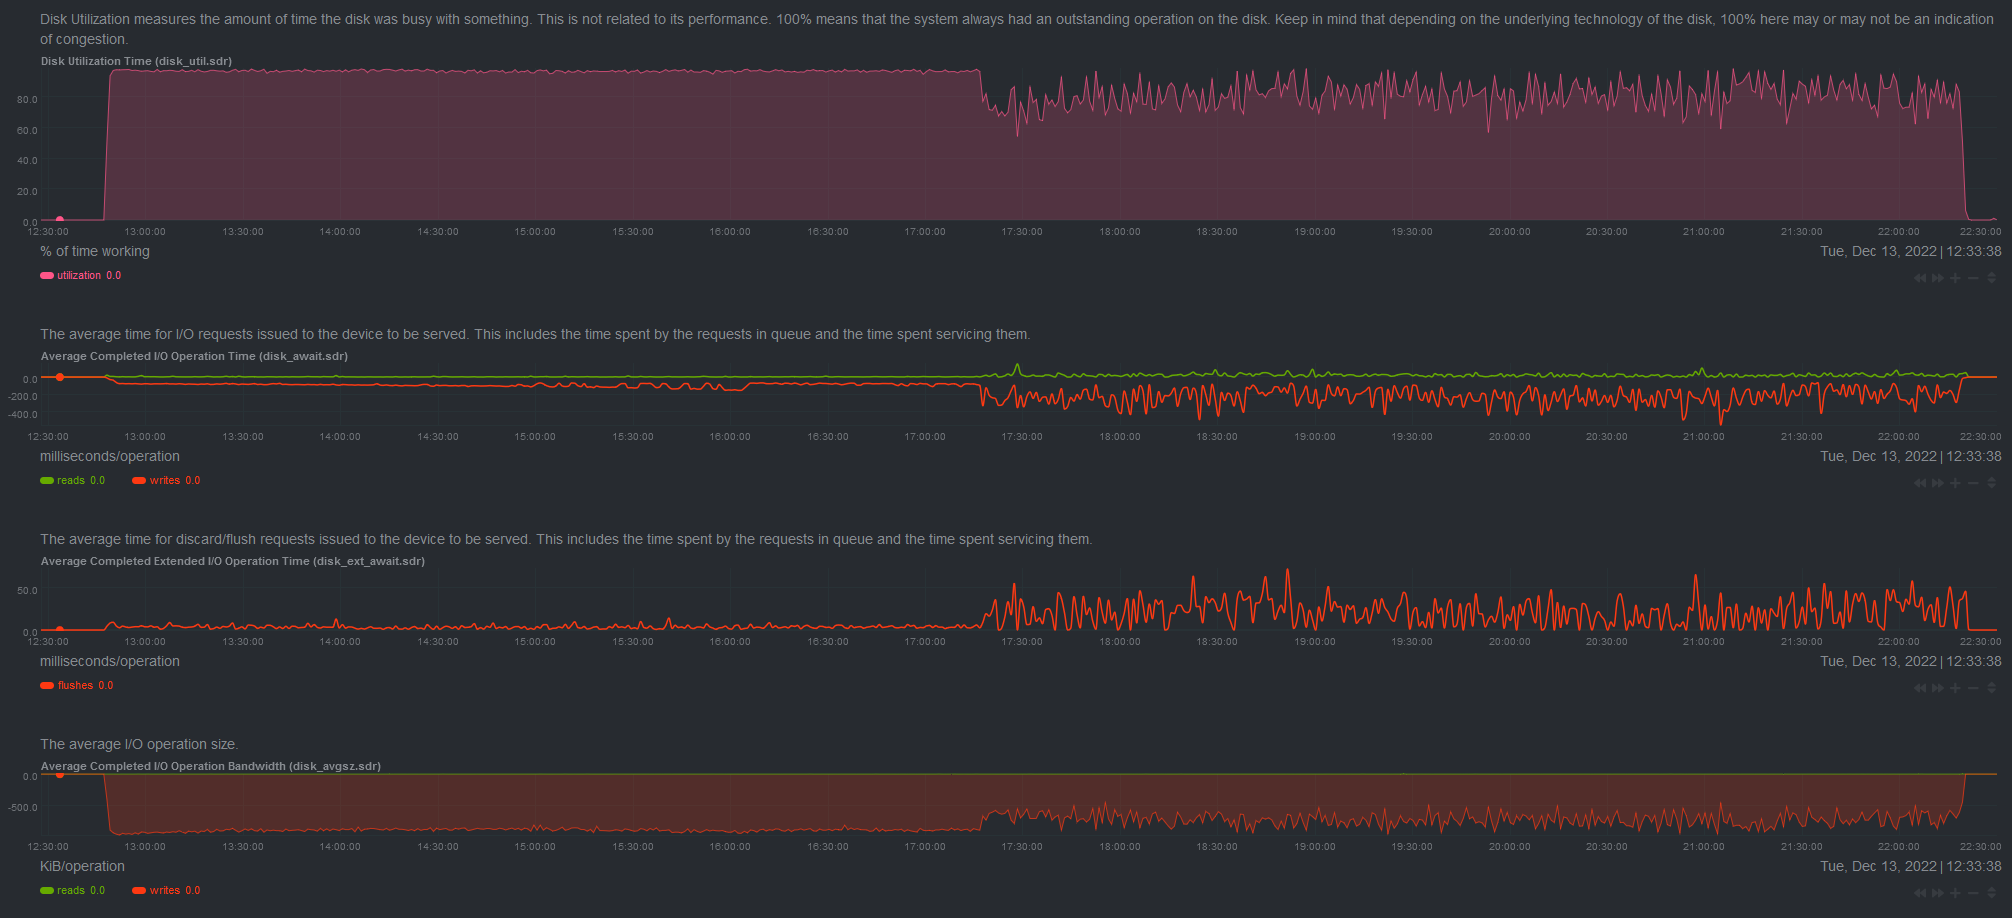Image resolution: width=2012 pixels, height=918 pixels.
Task: Toggle the flushes dimension in the legend
Action: tap(77, 686)
